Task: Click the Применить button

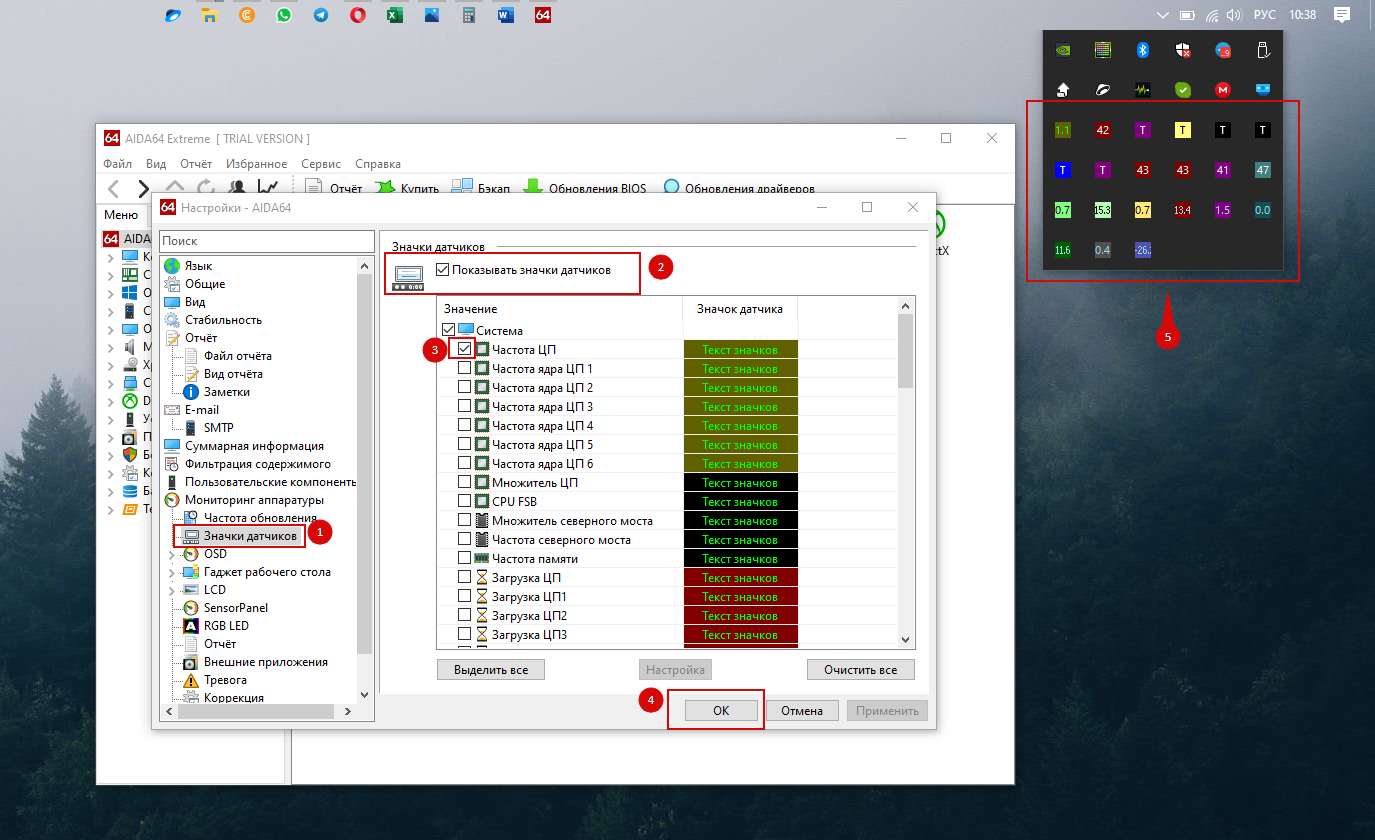Action: (887, 711)
